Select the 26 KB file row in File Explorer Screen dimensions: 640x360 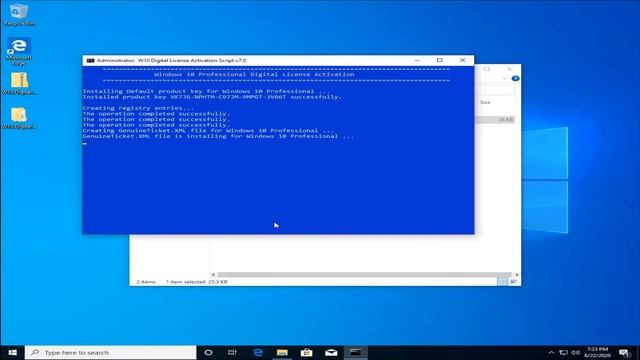pyautogui.click(x=495, y=120)
